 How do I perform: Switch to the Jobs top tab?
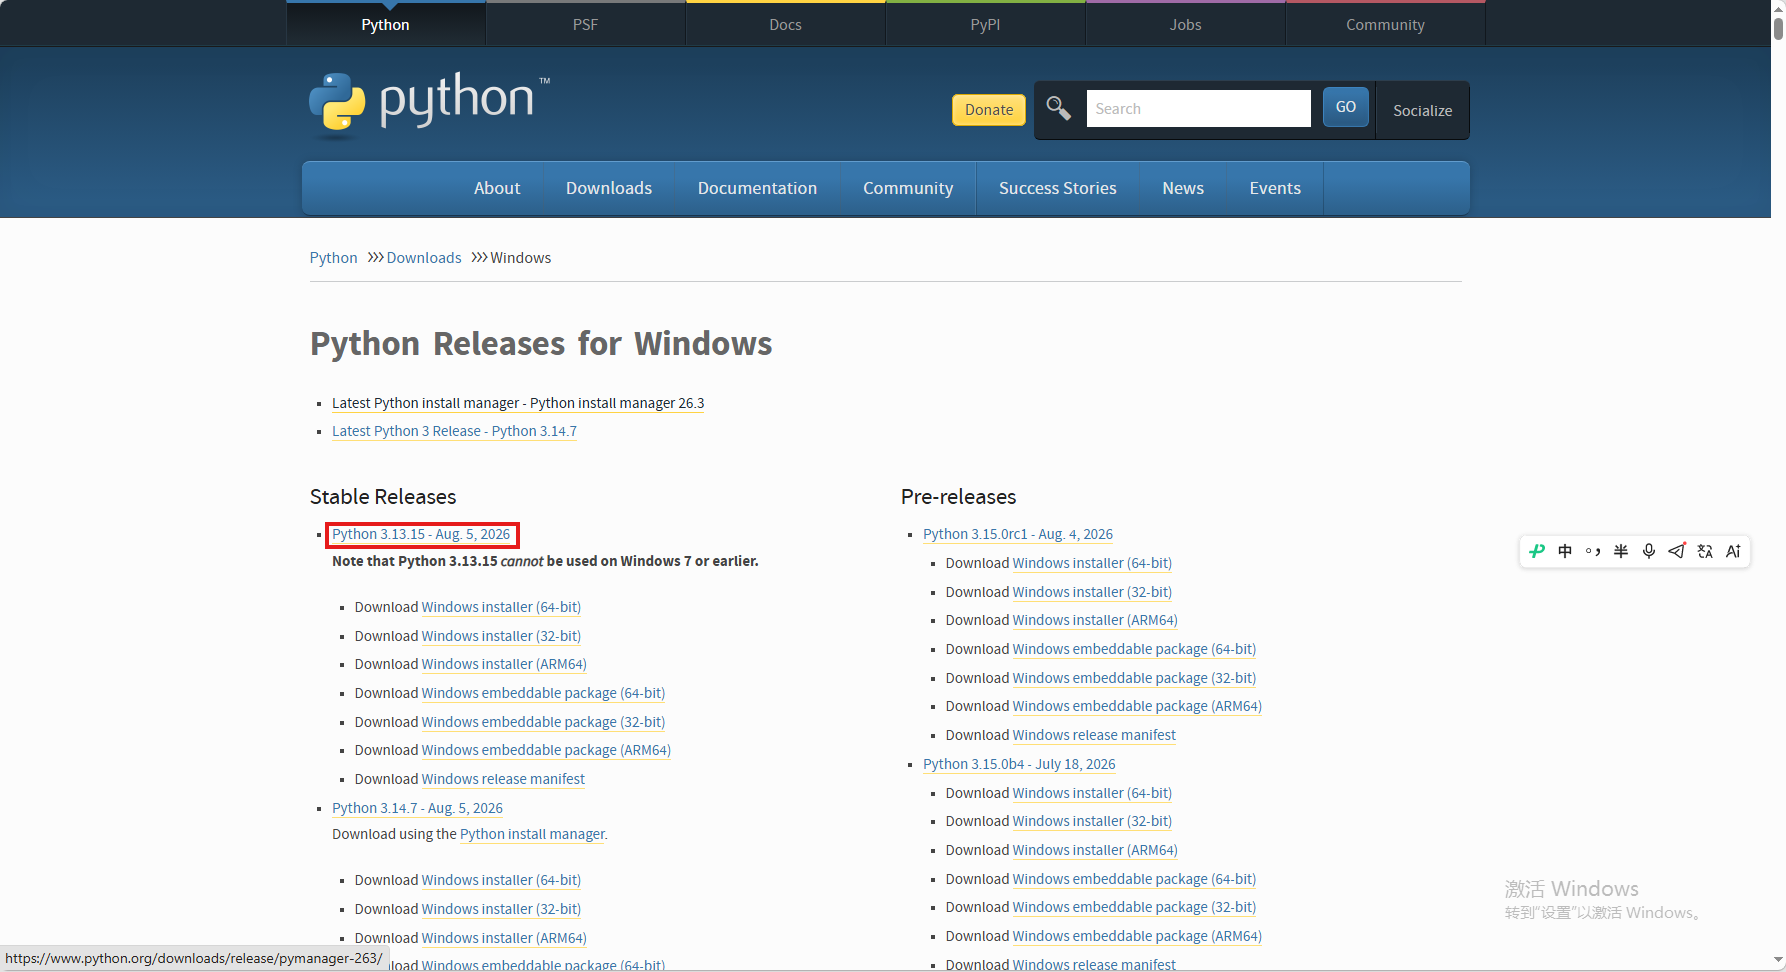[1185, 24]
